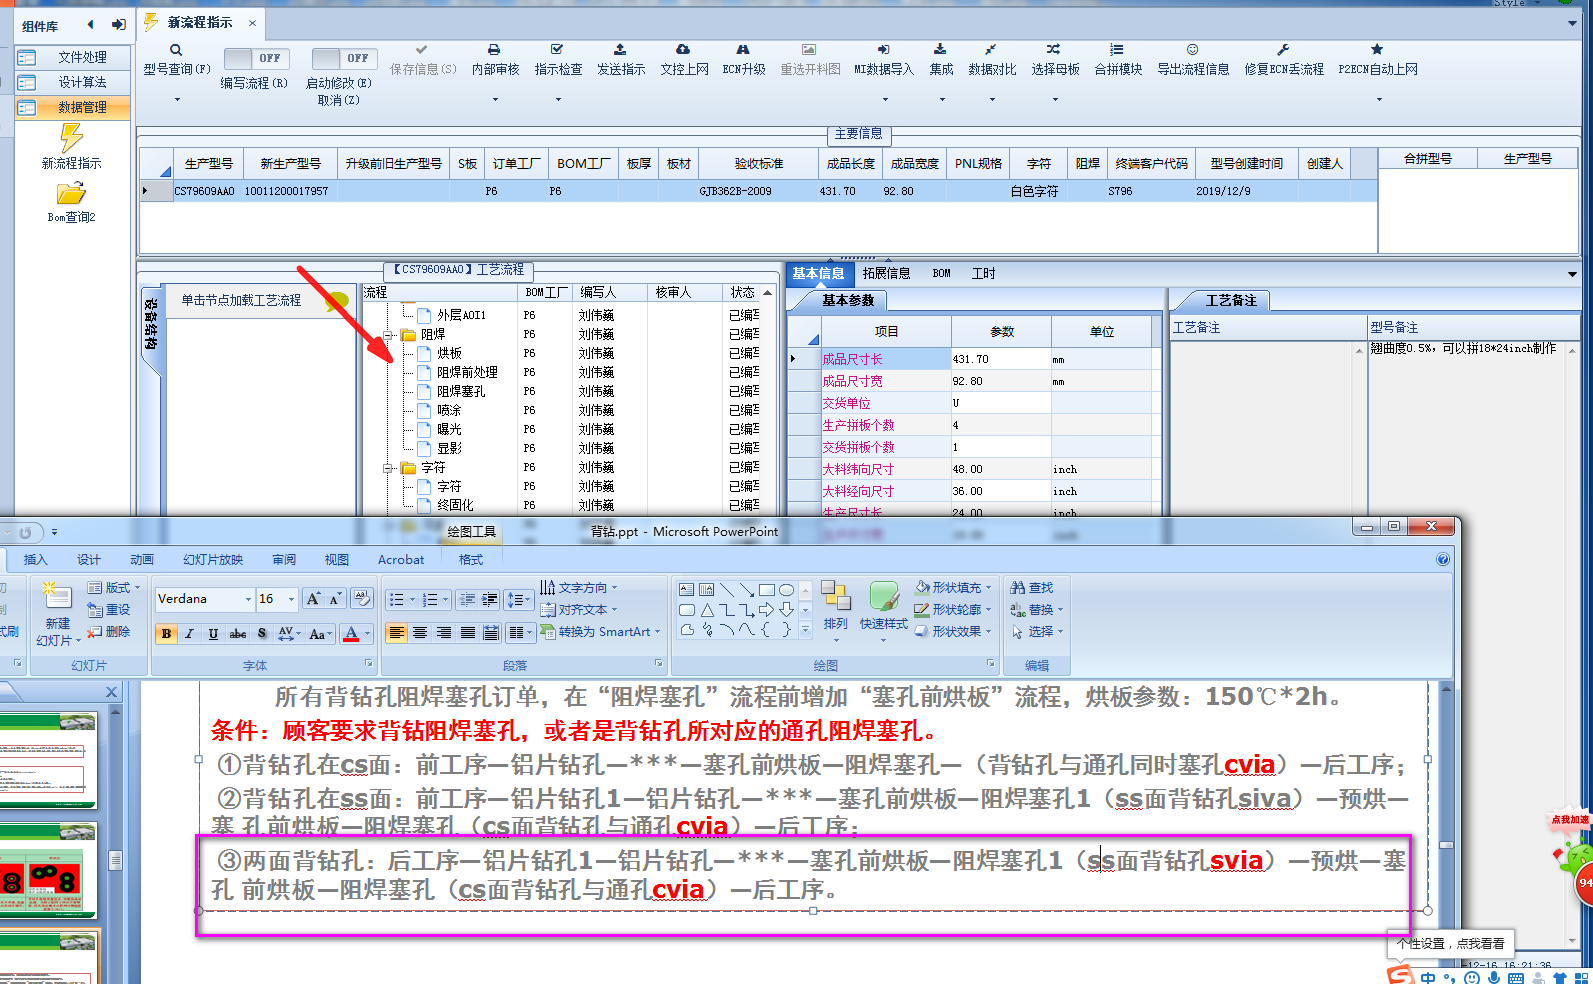Collapse the 阻焊 tree folder

[x=389, y=335]
